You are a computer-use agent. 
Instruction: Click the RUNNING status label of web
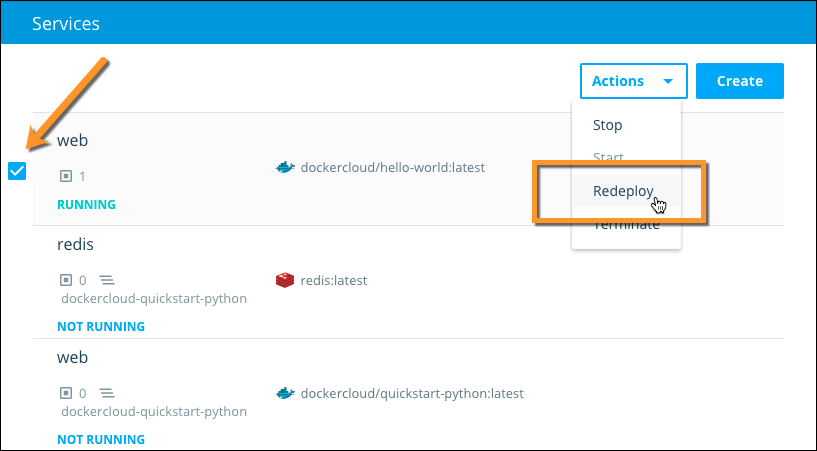86,205
